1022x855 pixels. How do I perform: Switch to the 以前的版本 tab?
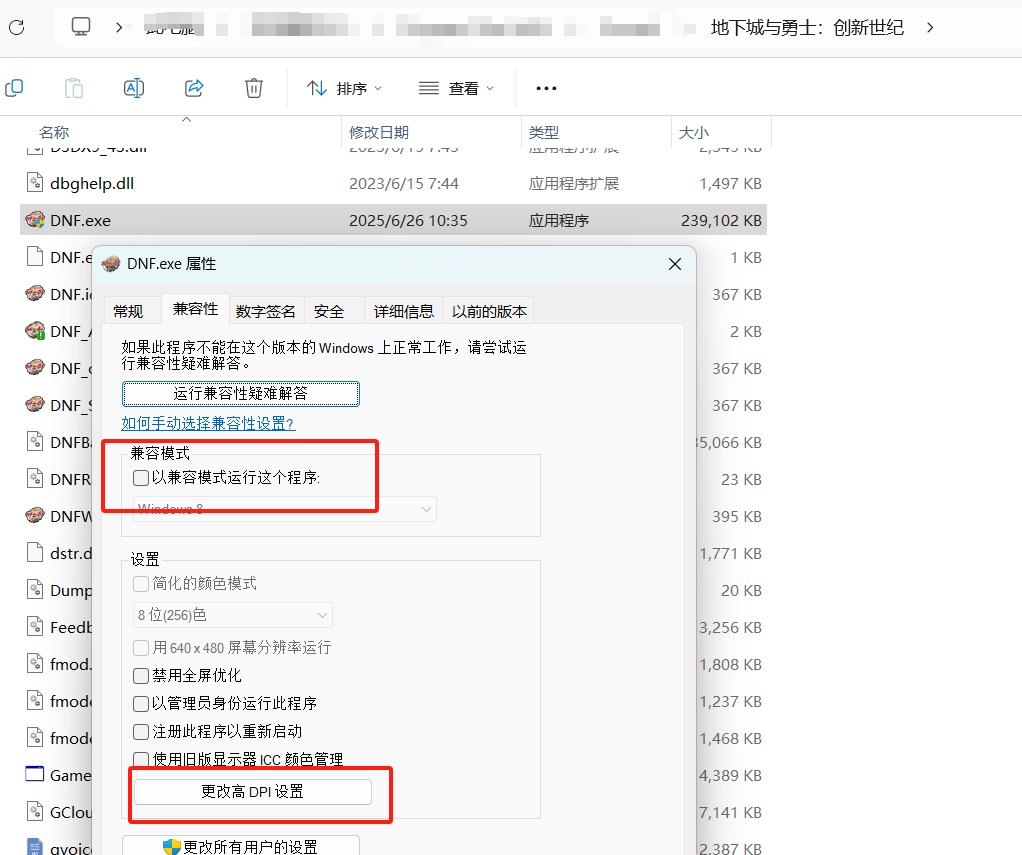click(x=489, y=312)
